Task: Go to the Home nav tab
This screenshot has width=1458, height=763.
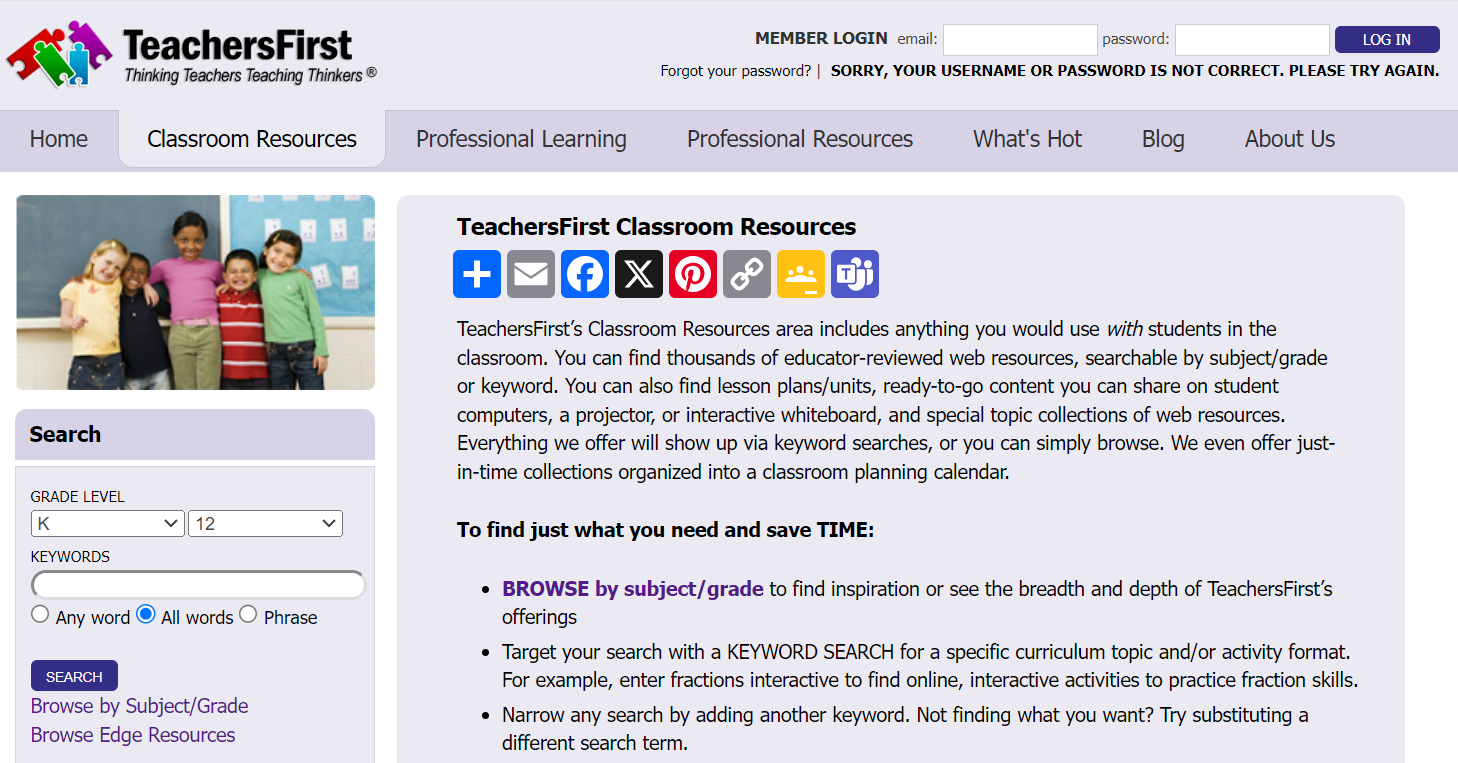Action: pyautogui.click(x=59, y=139)
